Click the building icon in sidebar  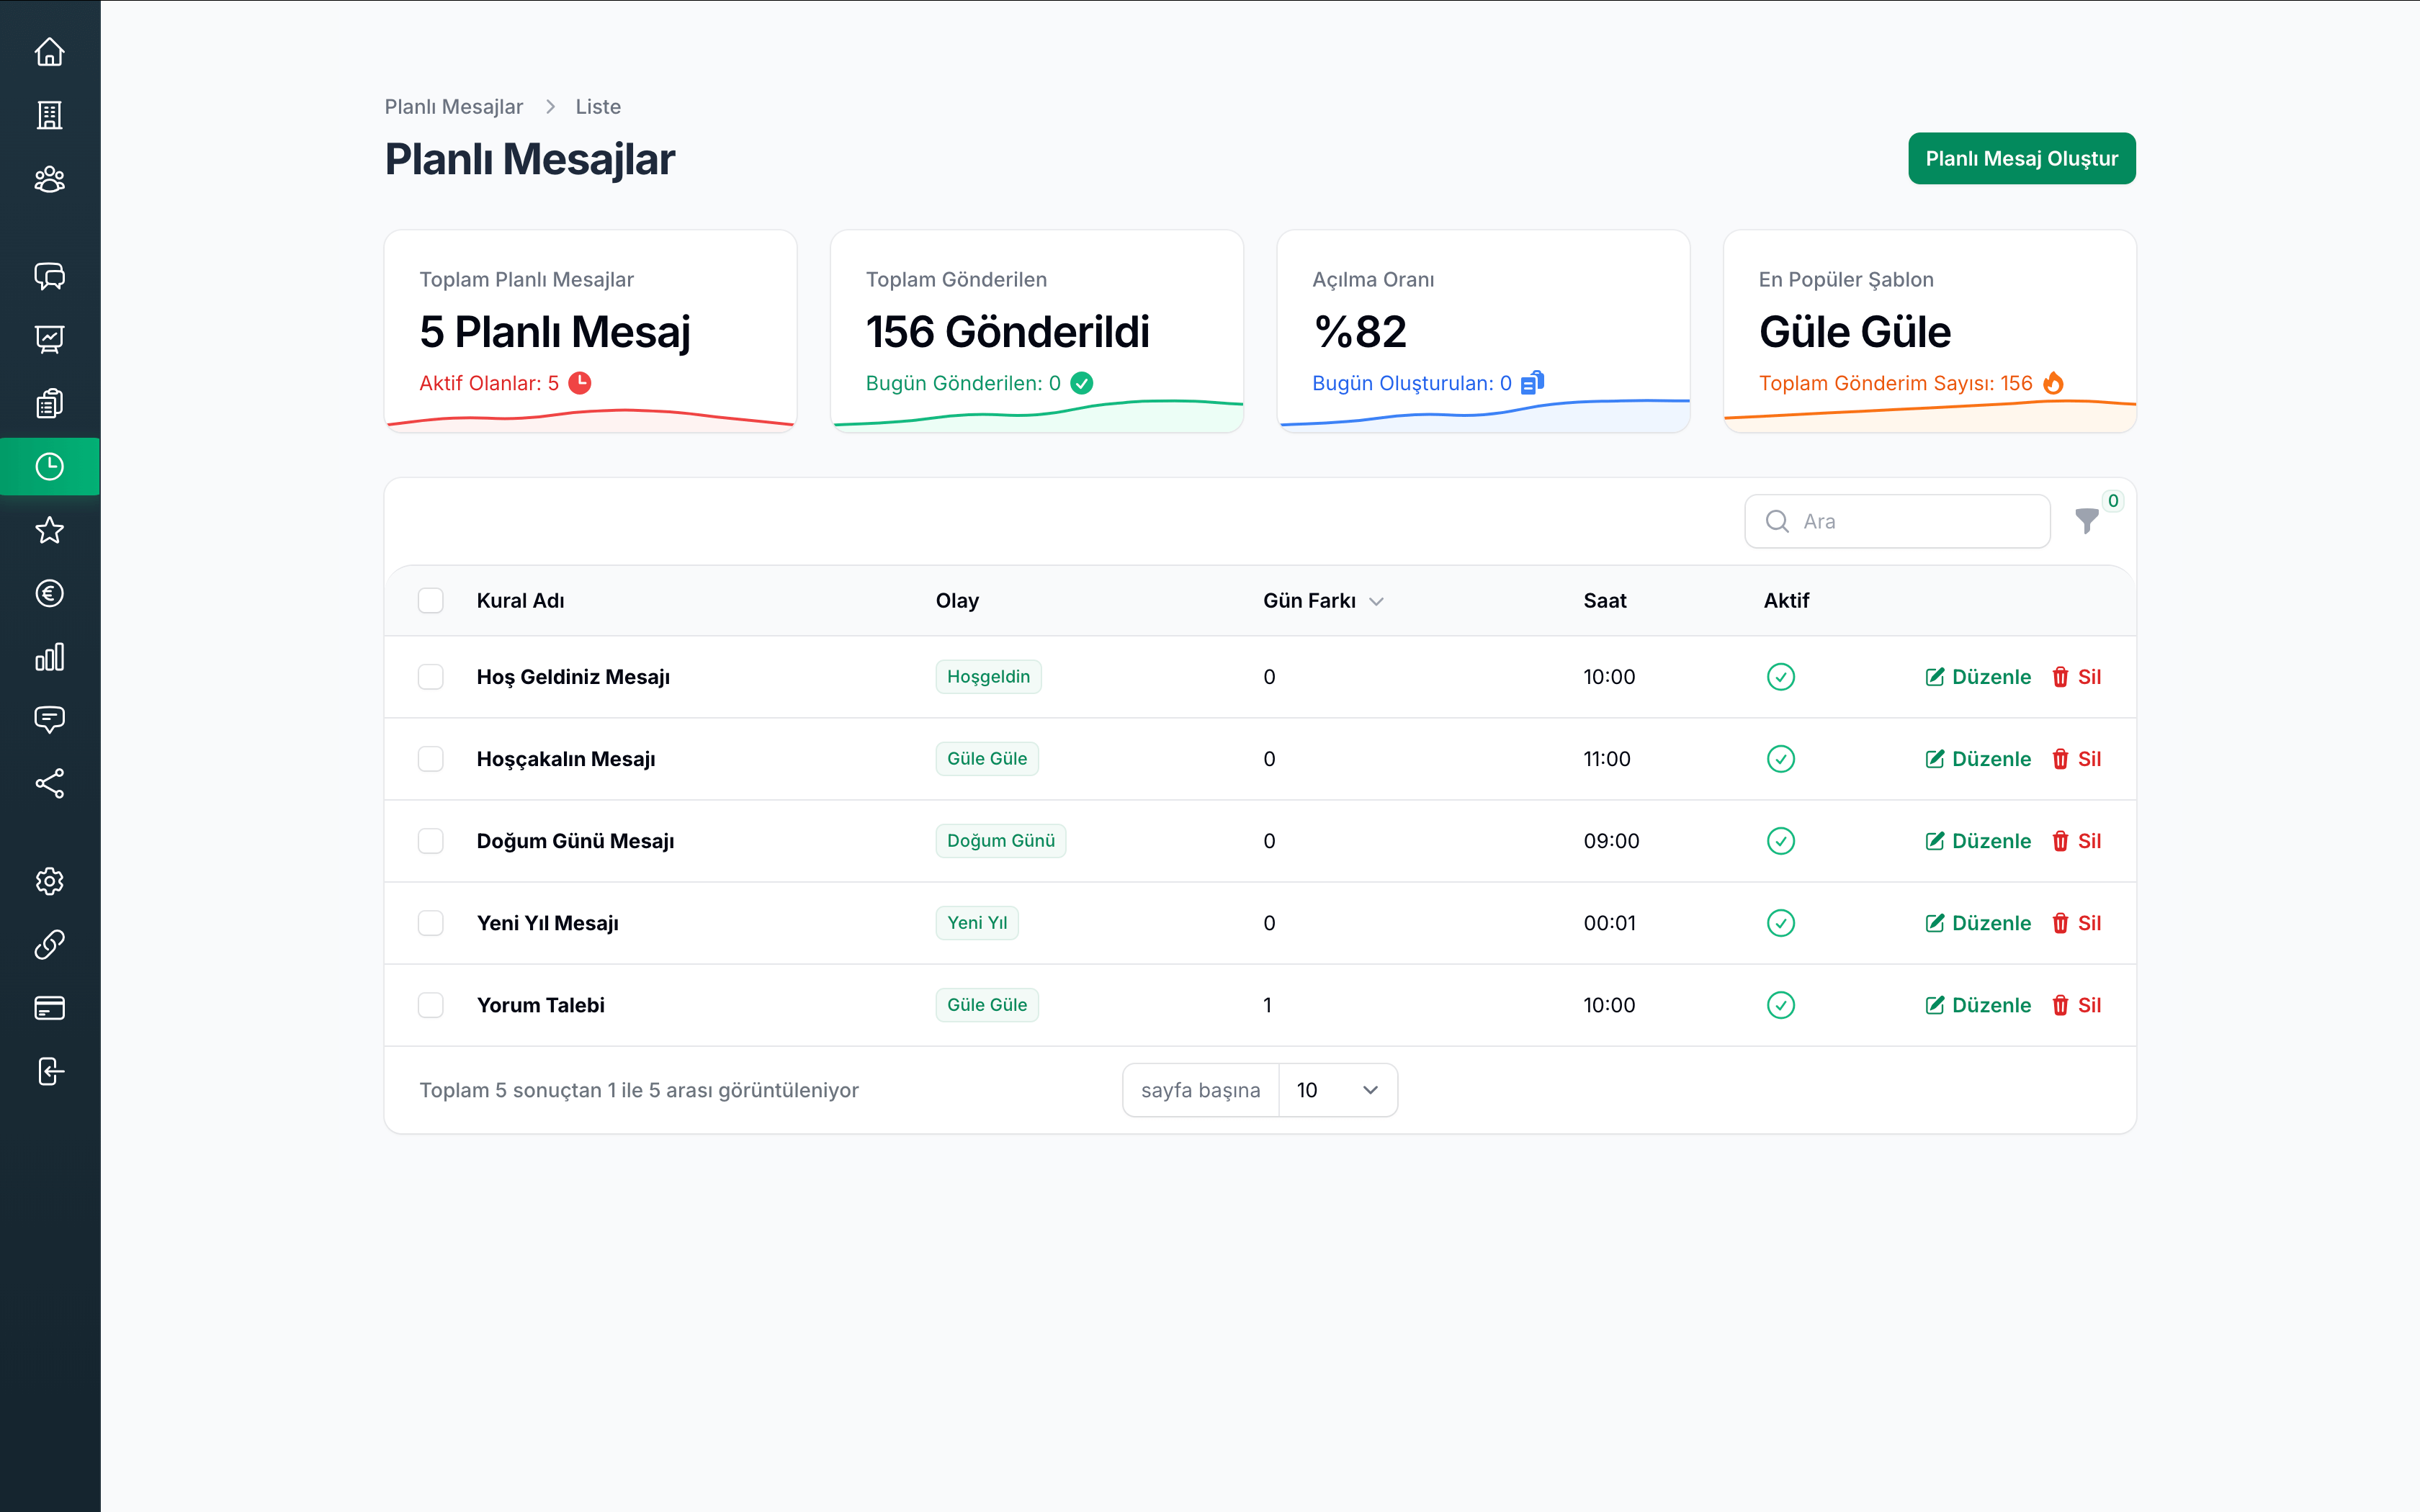[49, 115]
